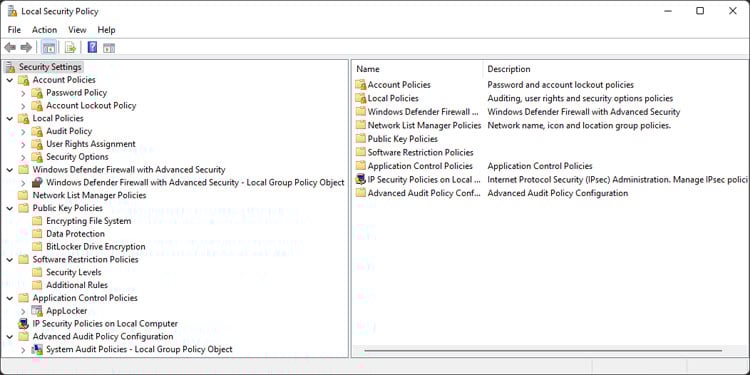Select the Application Control Policies tree label
750x375 pixels.
85,298
